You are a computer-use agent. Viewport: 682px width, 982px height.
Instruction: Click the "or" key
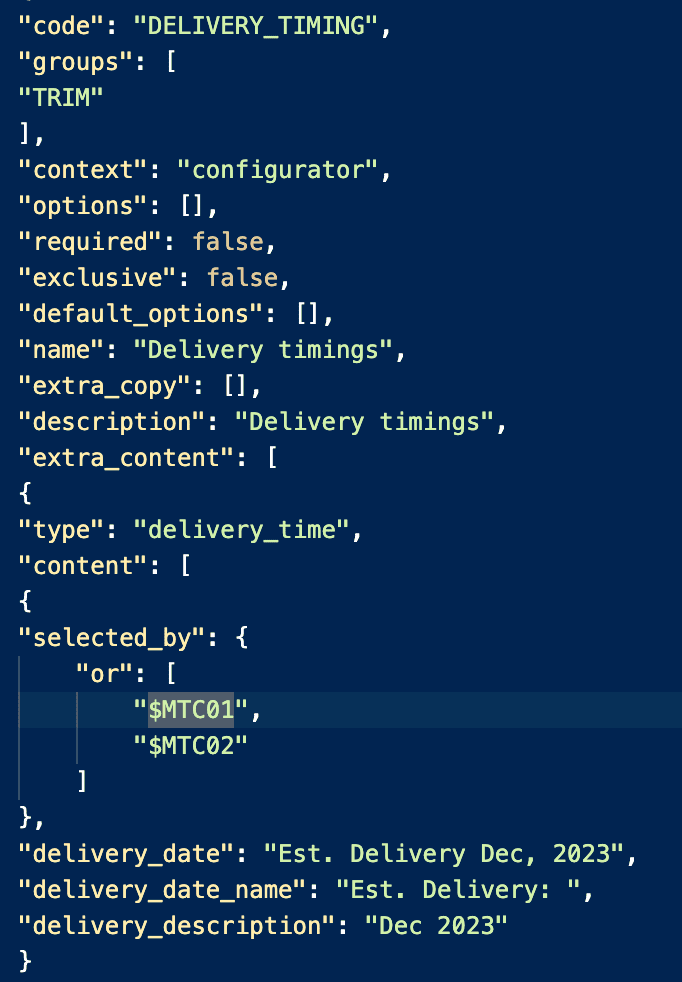pyautogui.click(x=104, y=674)
